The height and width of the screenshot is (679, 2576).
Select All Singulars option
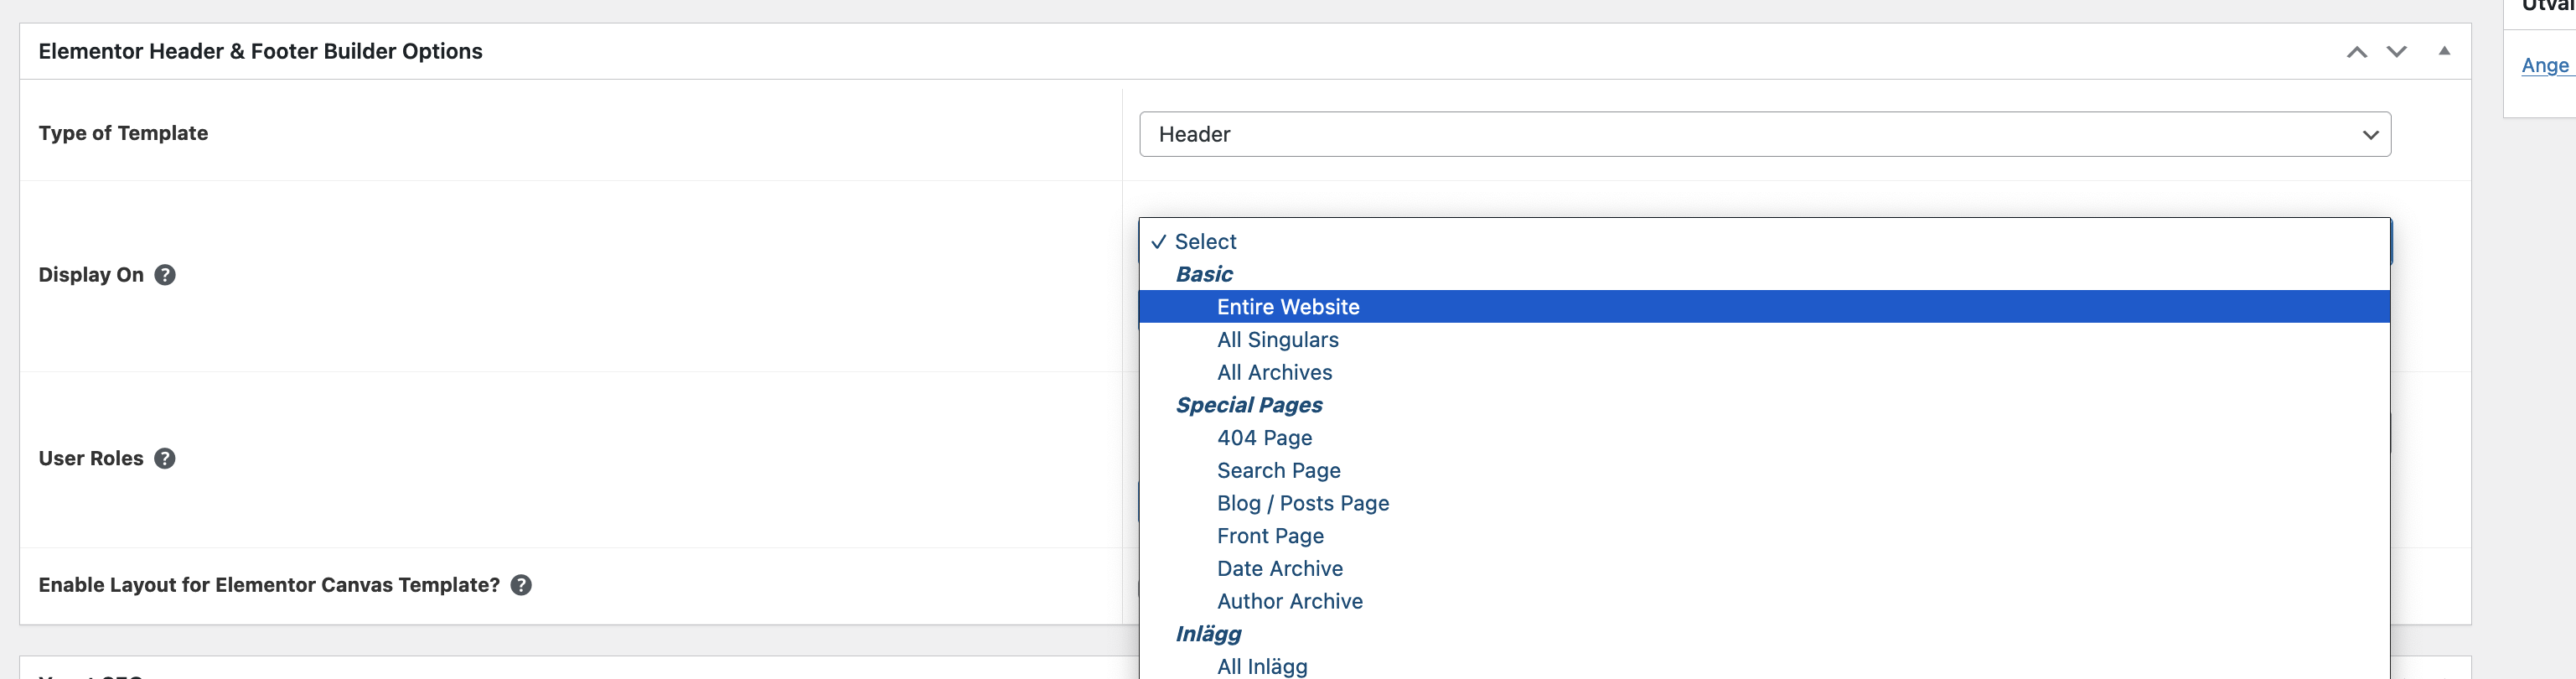point(1277,340)
